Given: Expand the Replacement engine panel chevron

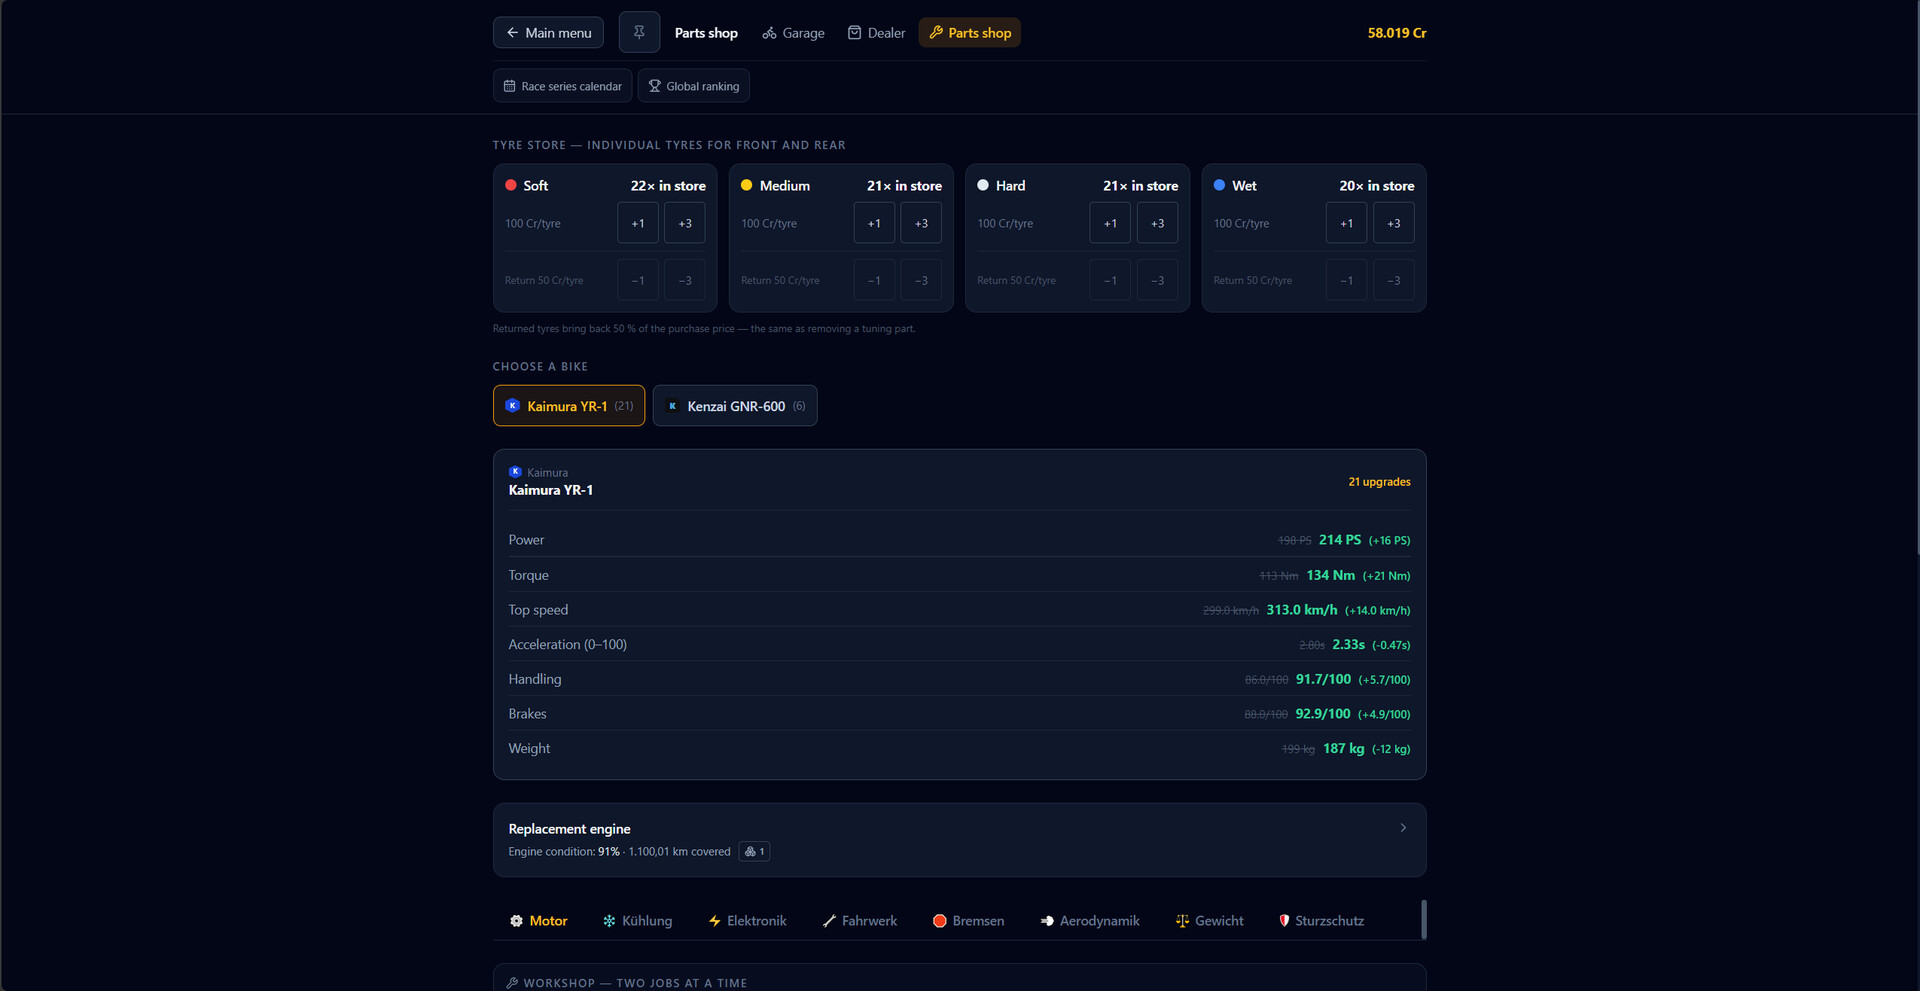Looking at the screenshot, I should point(1403,828).
